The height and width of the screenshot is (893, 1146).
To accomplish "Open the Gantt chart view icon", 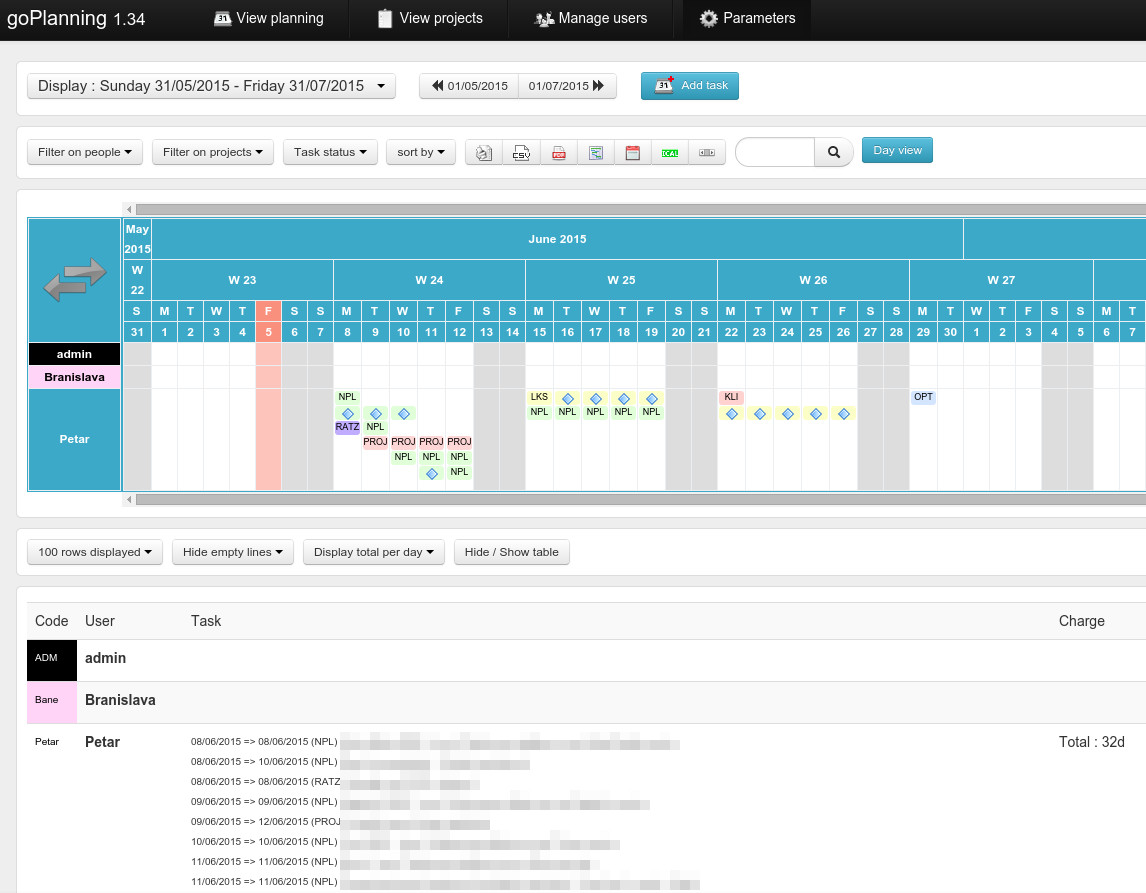I will (596, 152).
